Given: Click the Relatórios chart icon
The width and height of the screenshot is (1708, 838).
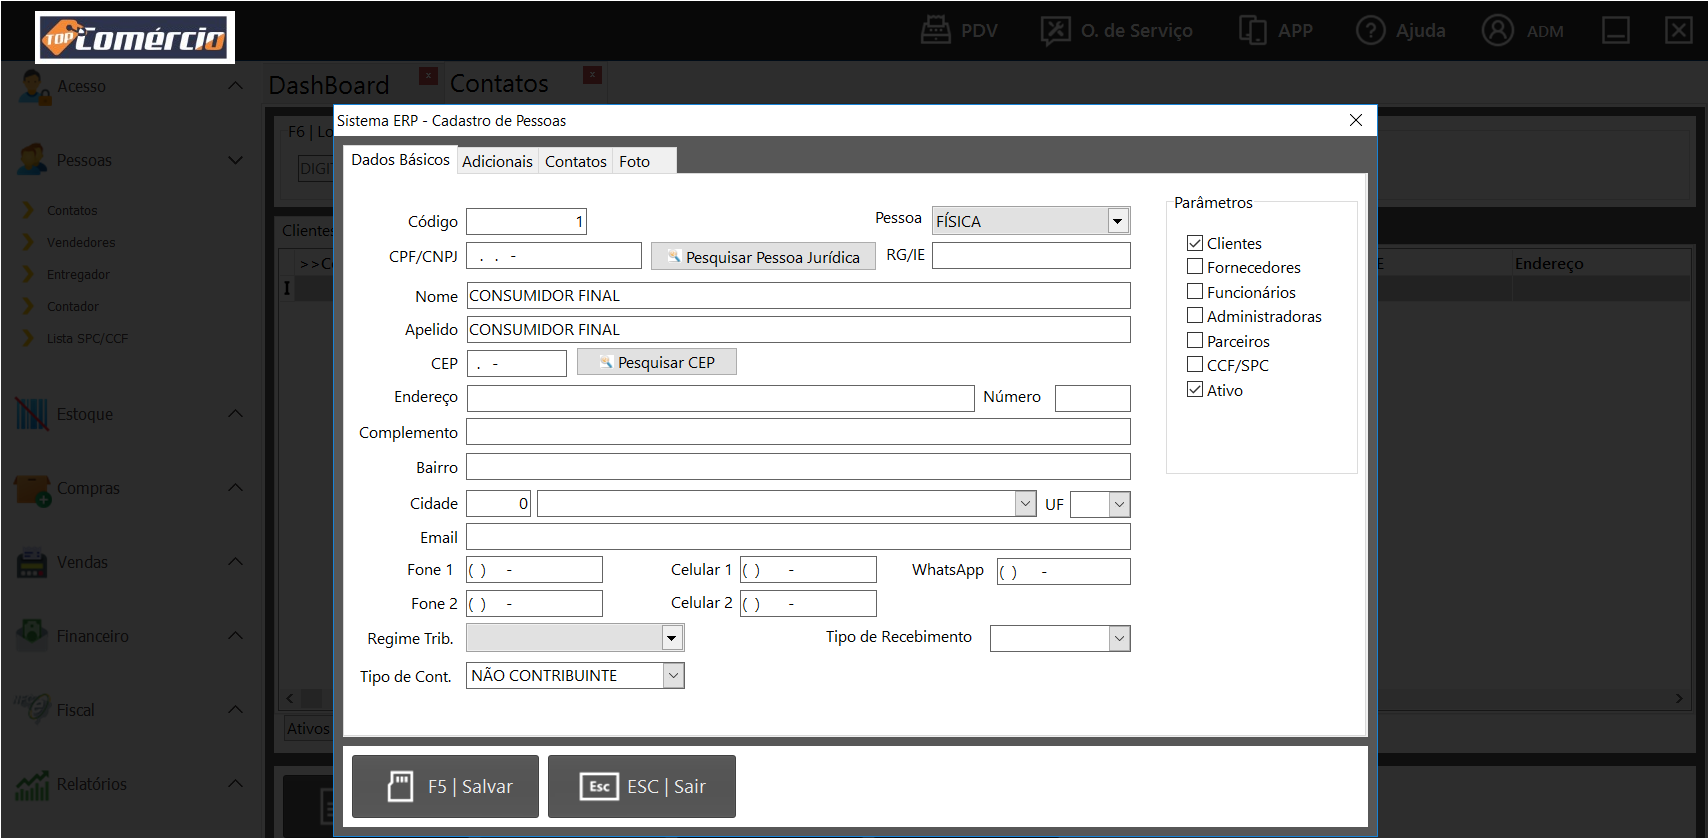Looking at the screenshot, I should [x=32, y=785].
